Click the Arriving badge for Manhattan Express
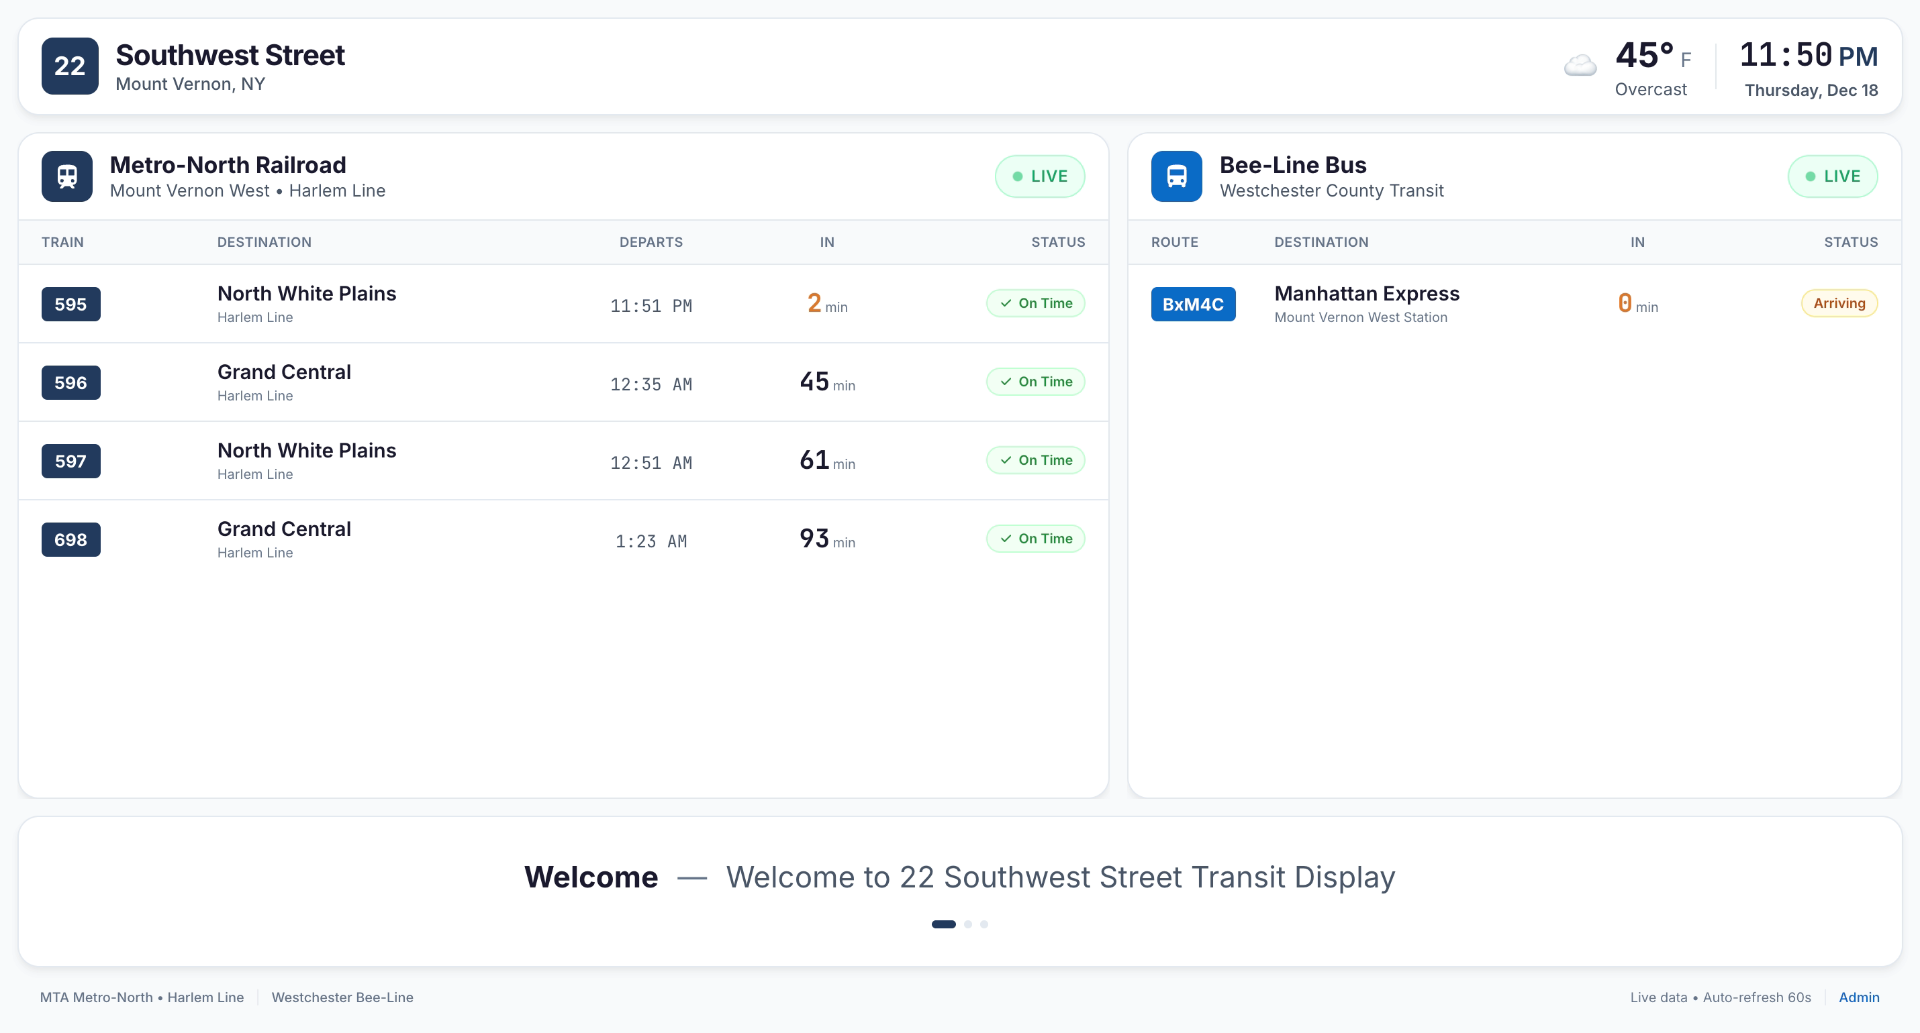 1839,303
